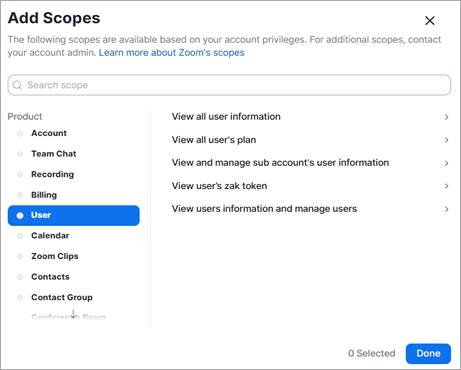Open the Contacts product category

(x=50, y=277)
